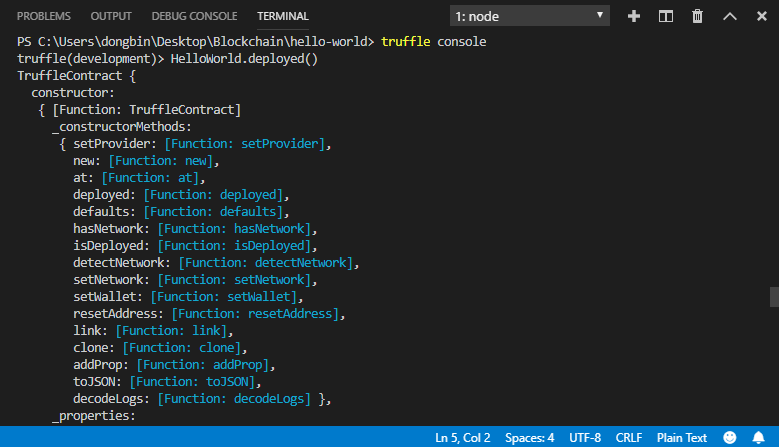Click '[Function: isDeployed]' text
Image resolution: width=779 pixels, height=447 pixels.
234,245
